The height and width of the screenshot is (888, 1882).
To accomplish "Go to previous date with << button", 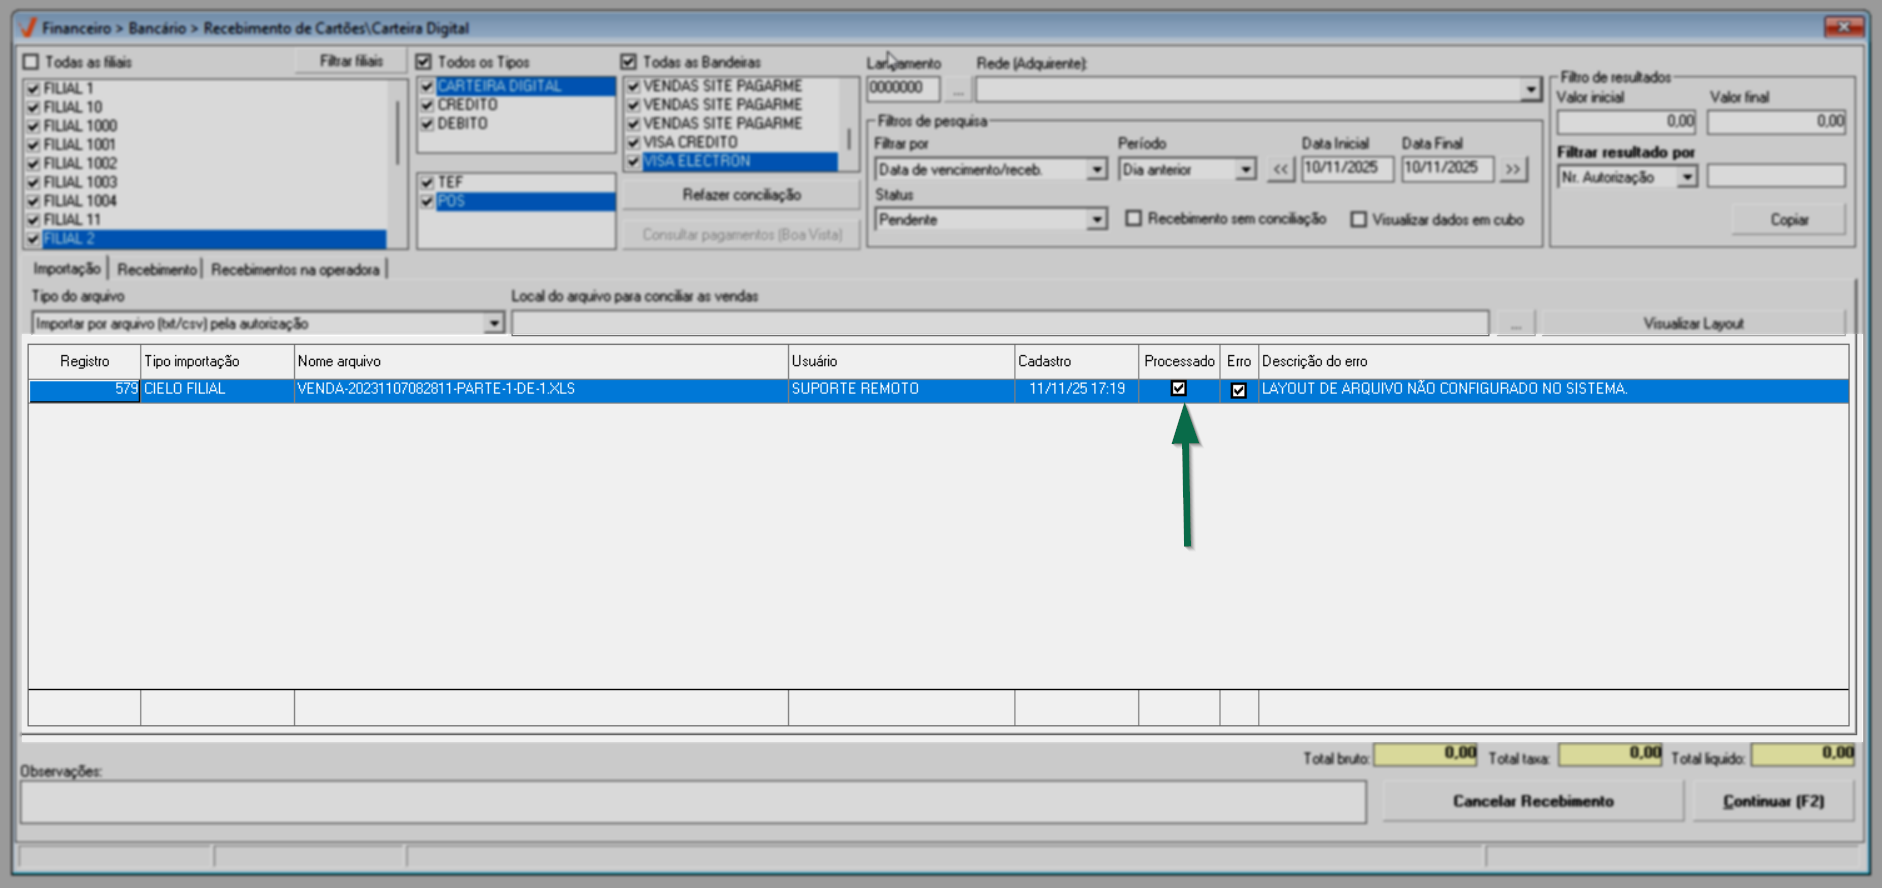I will click(1281, 169).
